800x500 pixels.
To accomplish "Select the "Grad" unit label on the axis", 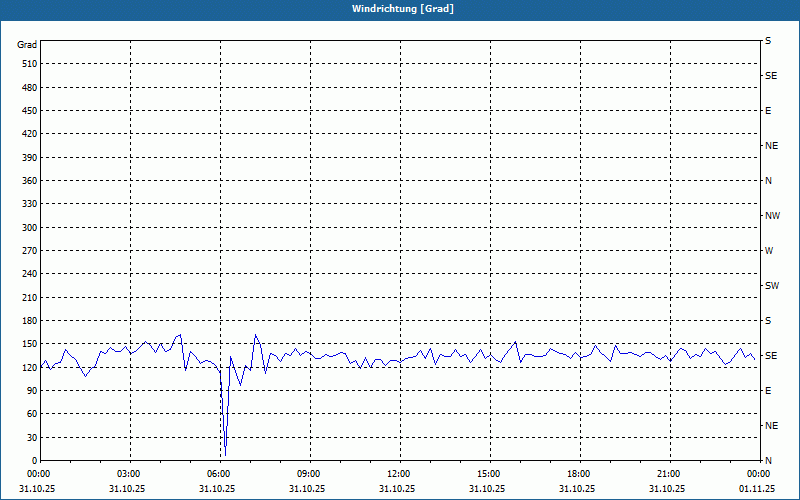I will (x=27, y=45).
